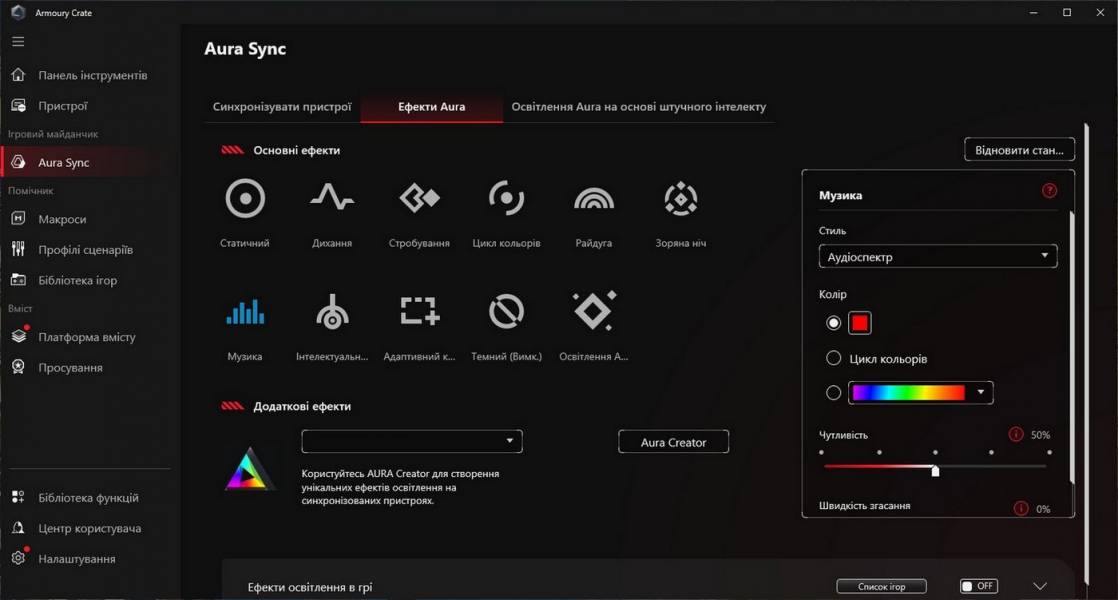
Task: Select the Music (Музика) effect icon
Action: tap(245, 311)
